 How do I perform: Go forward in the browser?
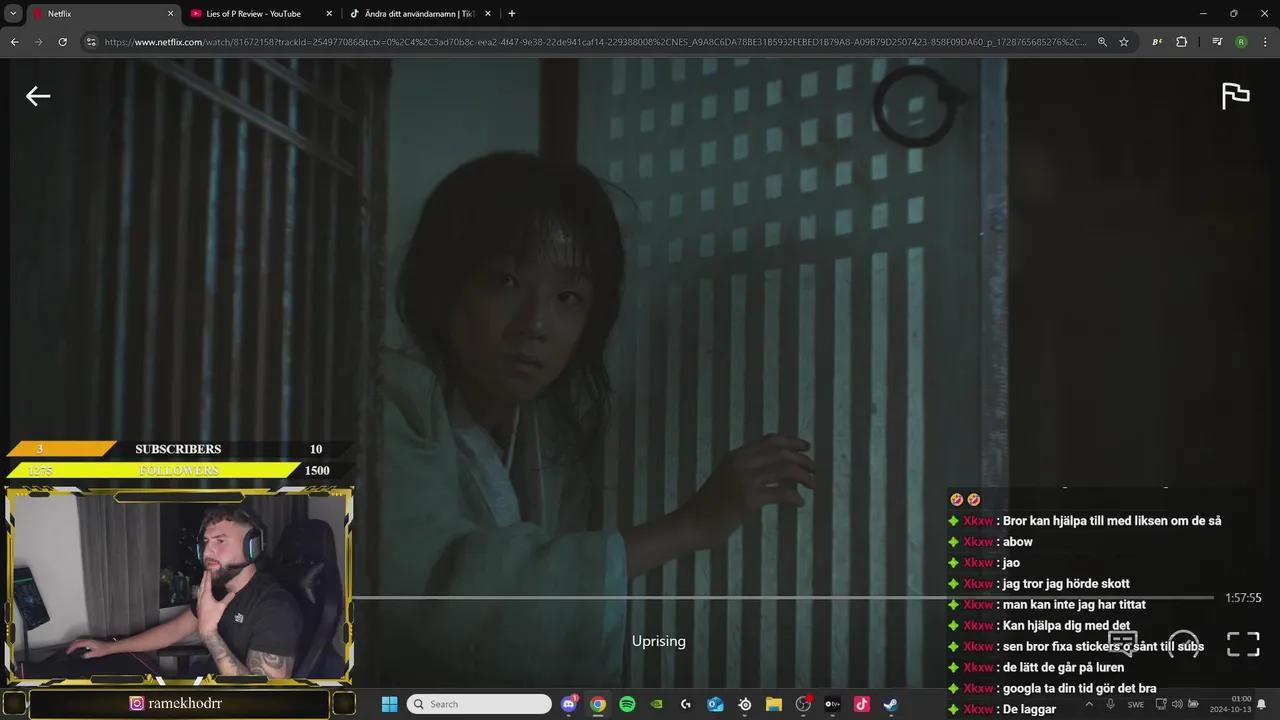tap(38, 42)
